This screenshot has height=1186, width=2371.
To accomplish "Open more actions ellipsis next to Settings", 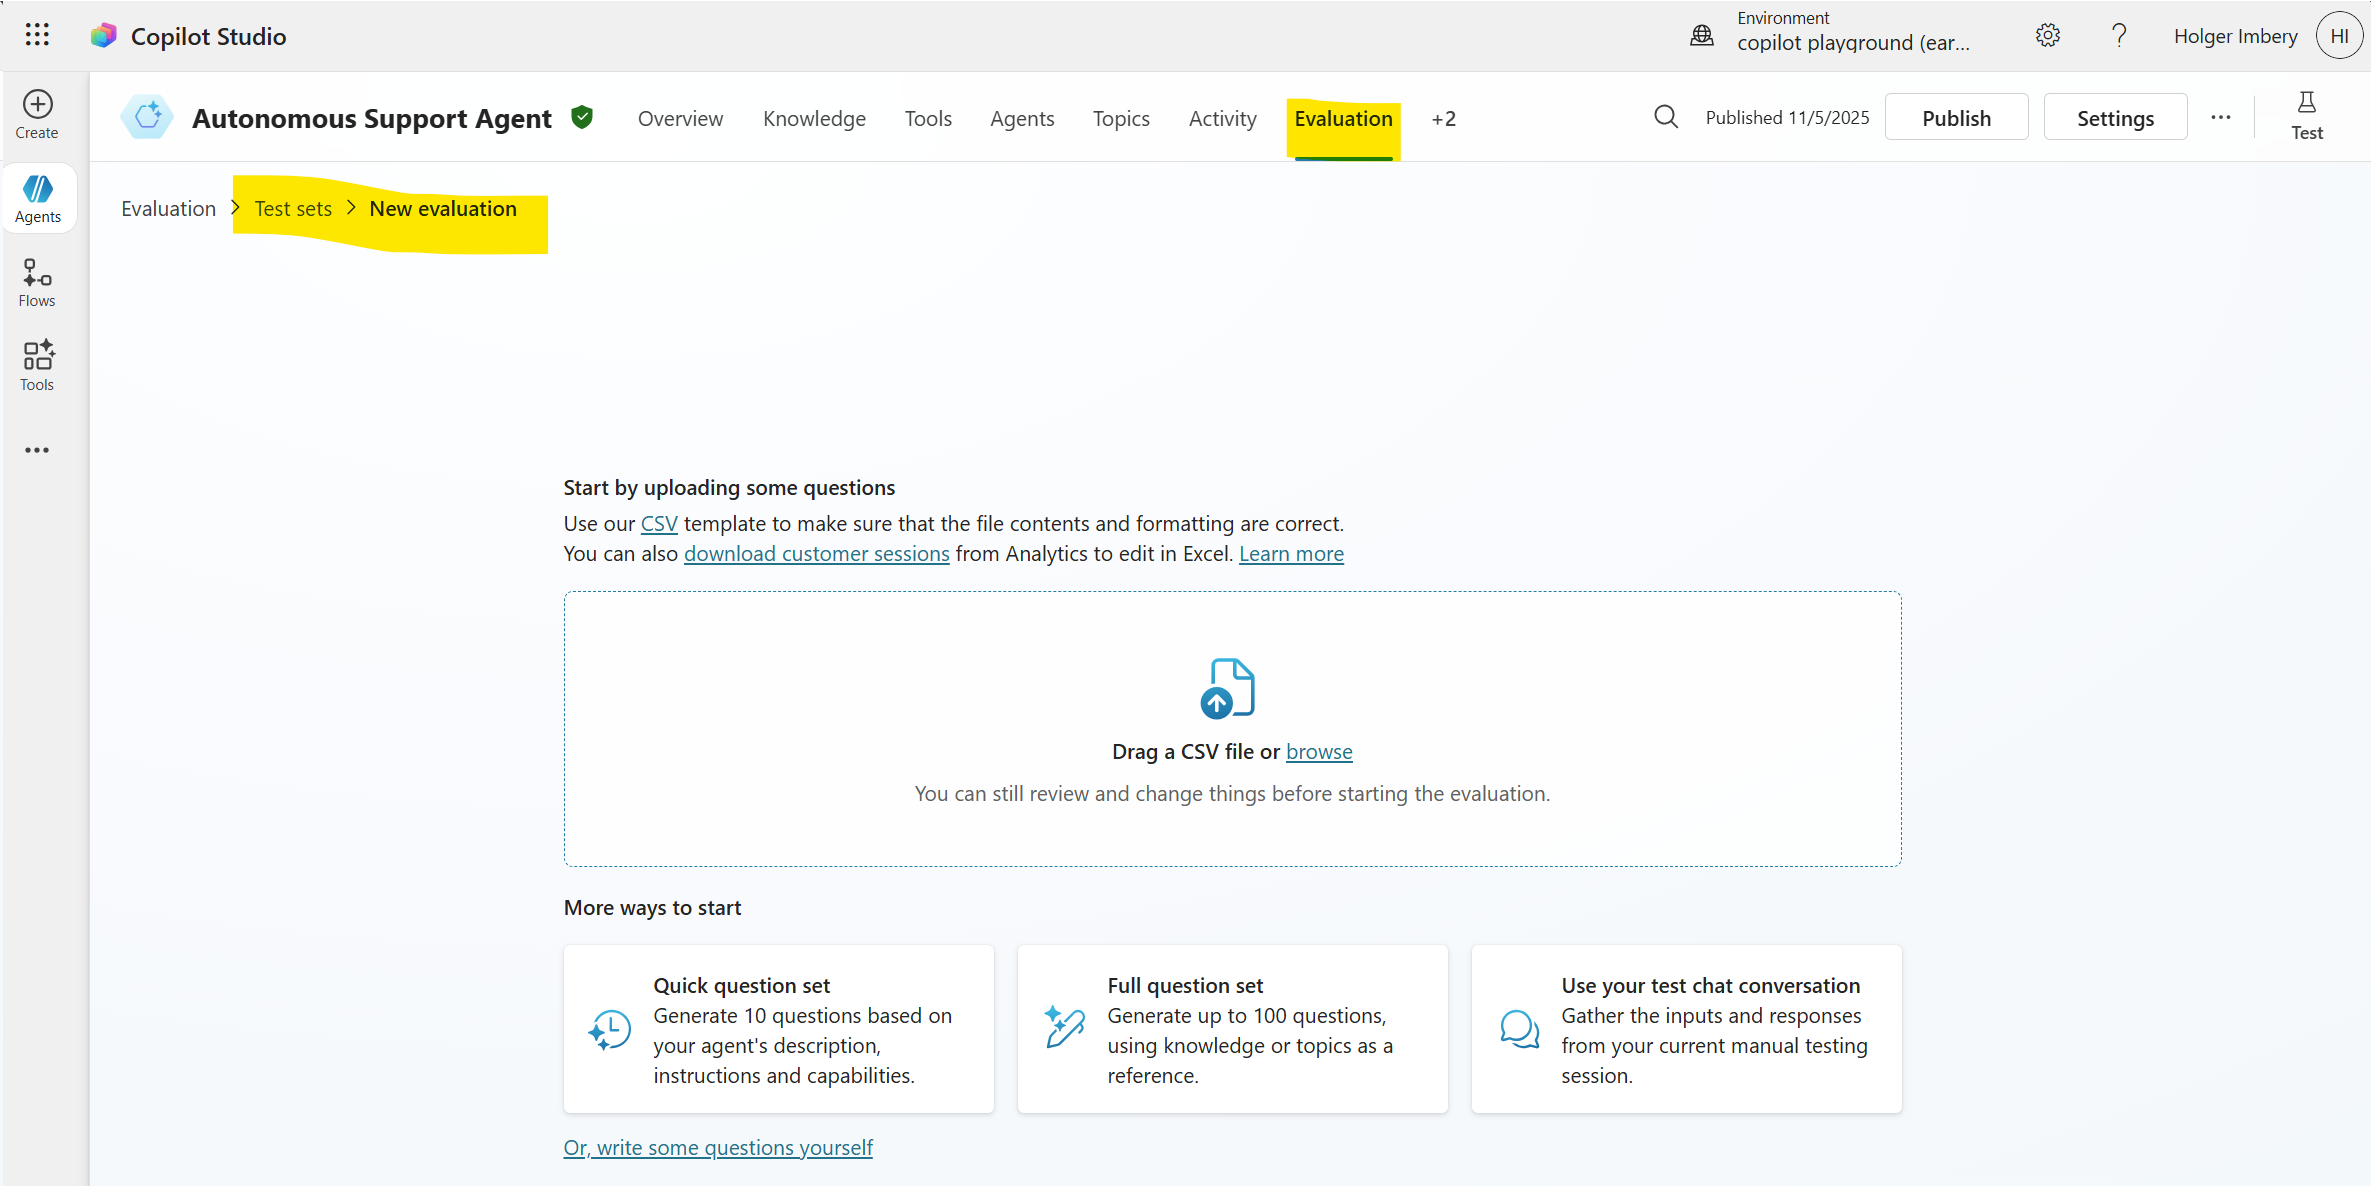I will click(x=2221, y=118).
